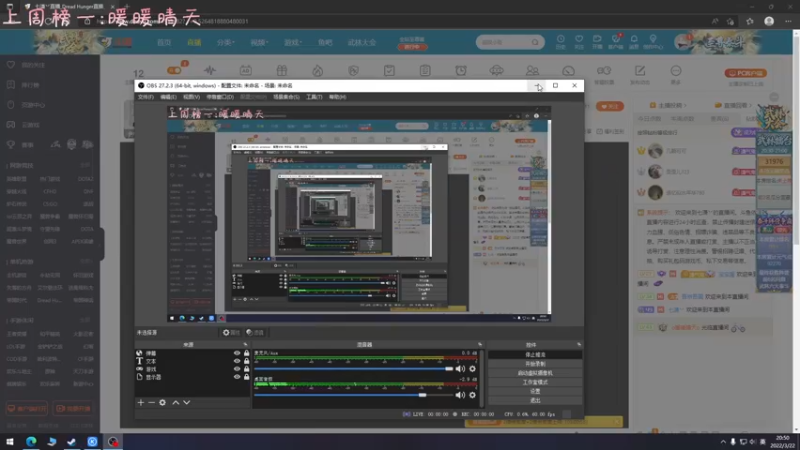The width and height of the screenshot is (800, 450).
Task: Open the 工具(T) menu in OBS
Action: pos(314,97)
